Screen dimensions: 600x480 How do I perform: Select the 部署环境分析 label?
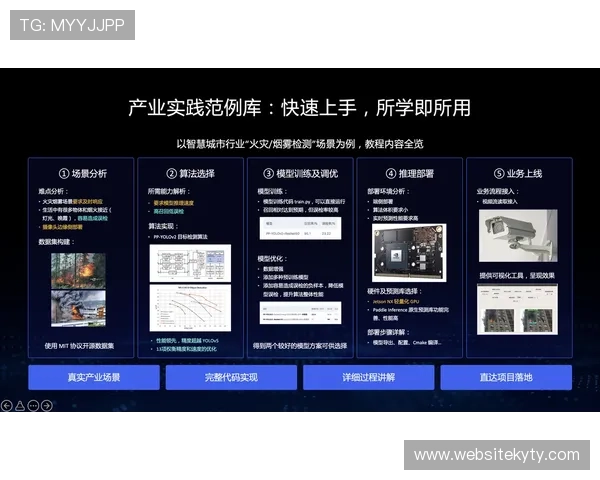(388, 191)
